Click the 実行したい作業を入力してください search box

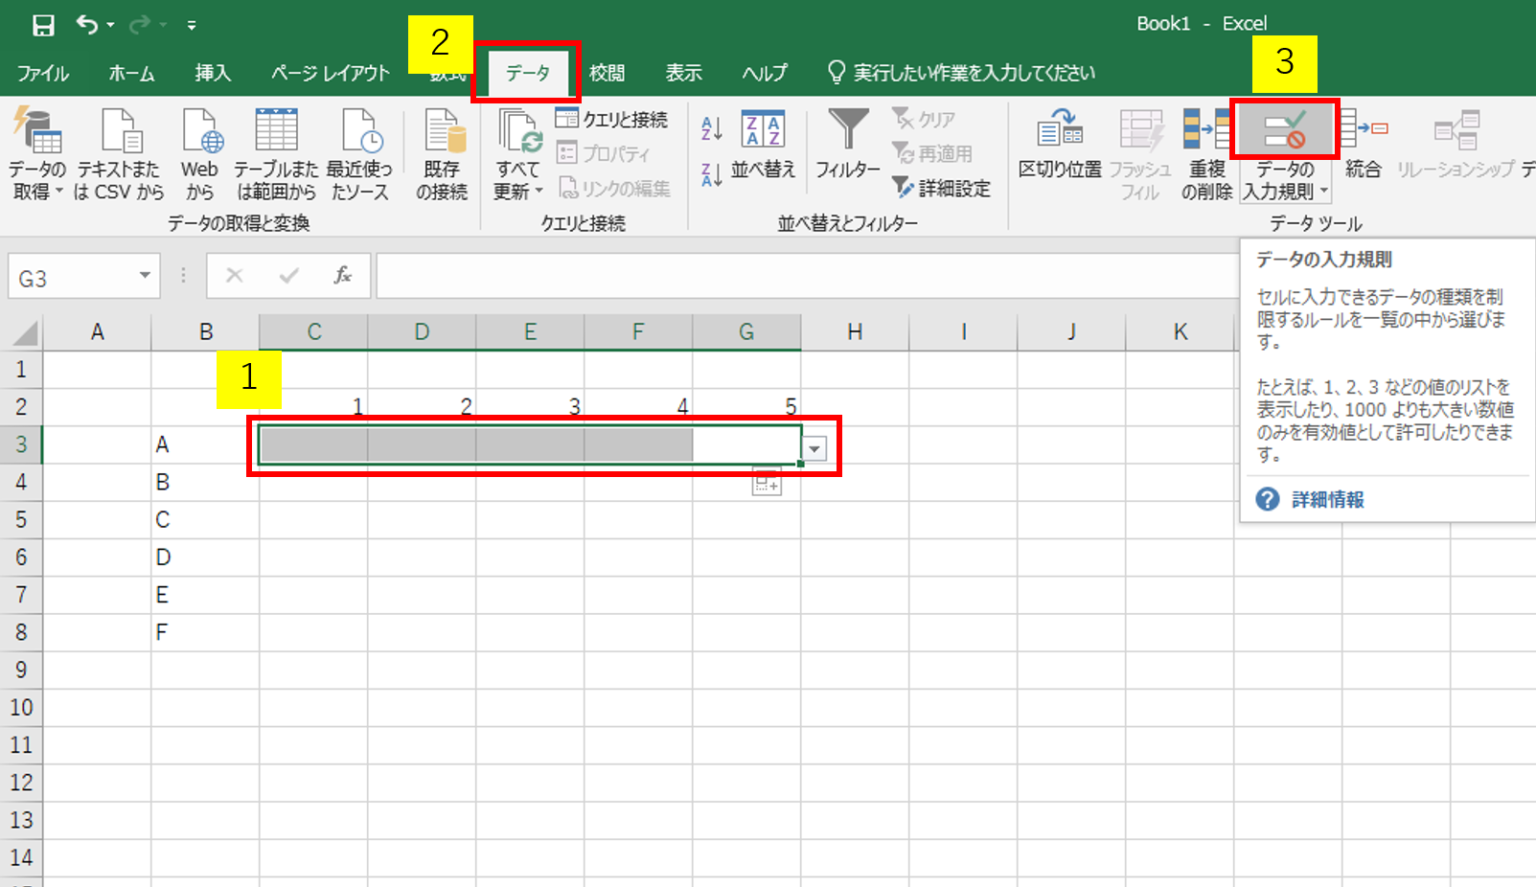click(962, 73)
